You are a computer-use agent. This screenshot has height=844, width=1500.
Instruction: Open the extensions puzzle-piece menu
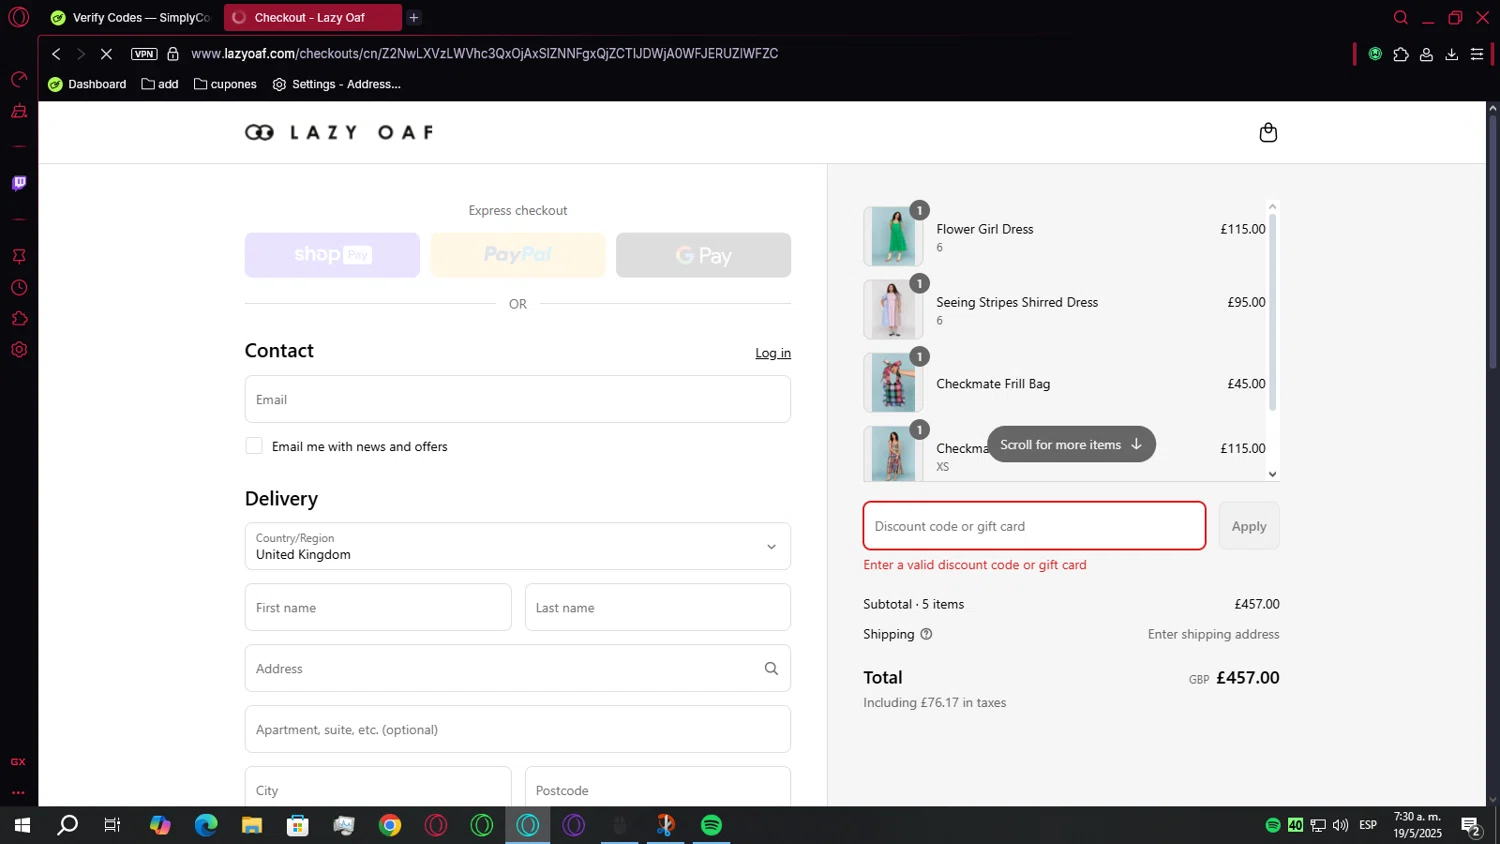1401,54
